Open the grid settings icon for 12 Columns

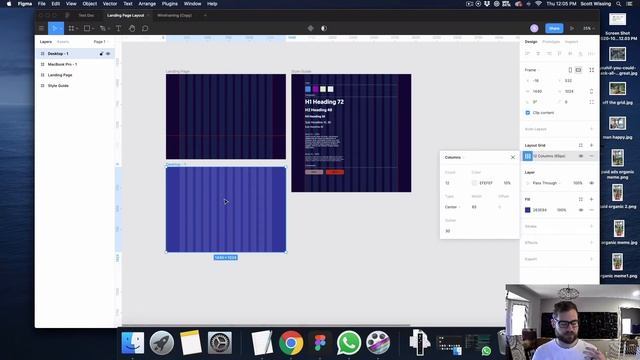pyautogui.click(x=528, y=156)
